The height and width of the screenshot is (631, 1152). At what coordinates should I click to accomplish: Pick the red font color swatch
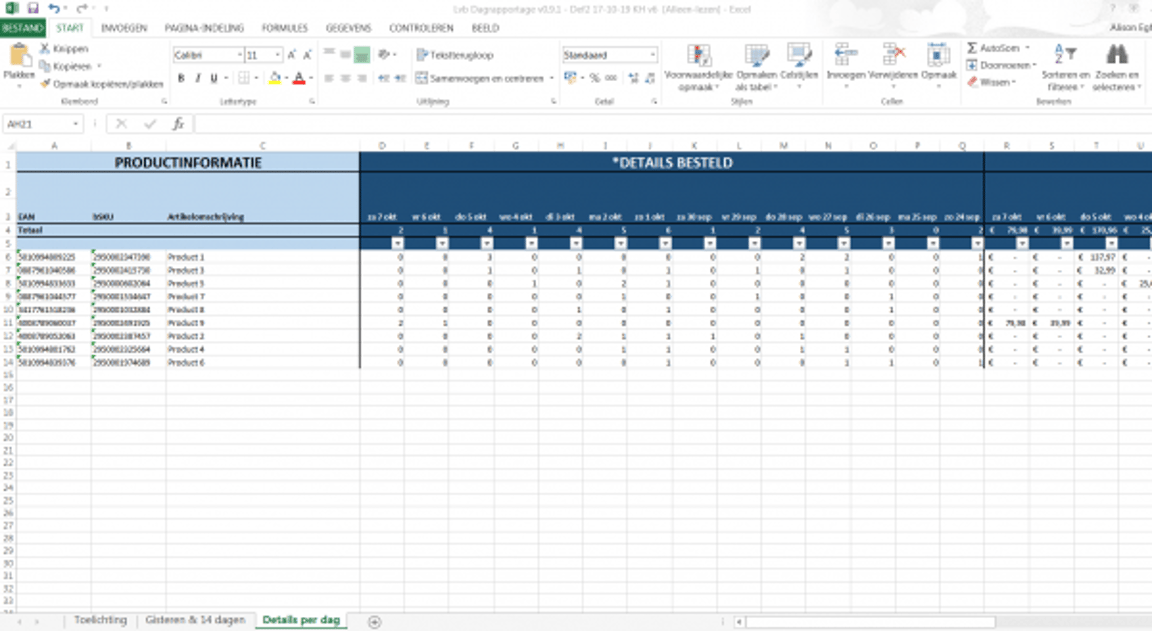[298, 78]
